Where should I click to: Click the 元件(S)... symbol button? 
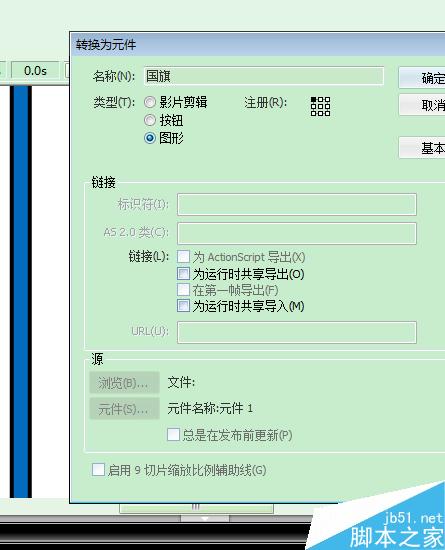(x=124, y=409)
